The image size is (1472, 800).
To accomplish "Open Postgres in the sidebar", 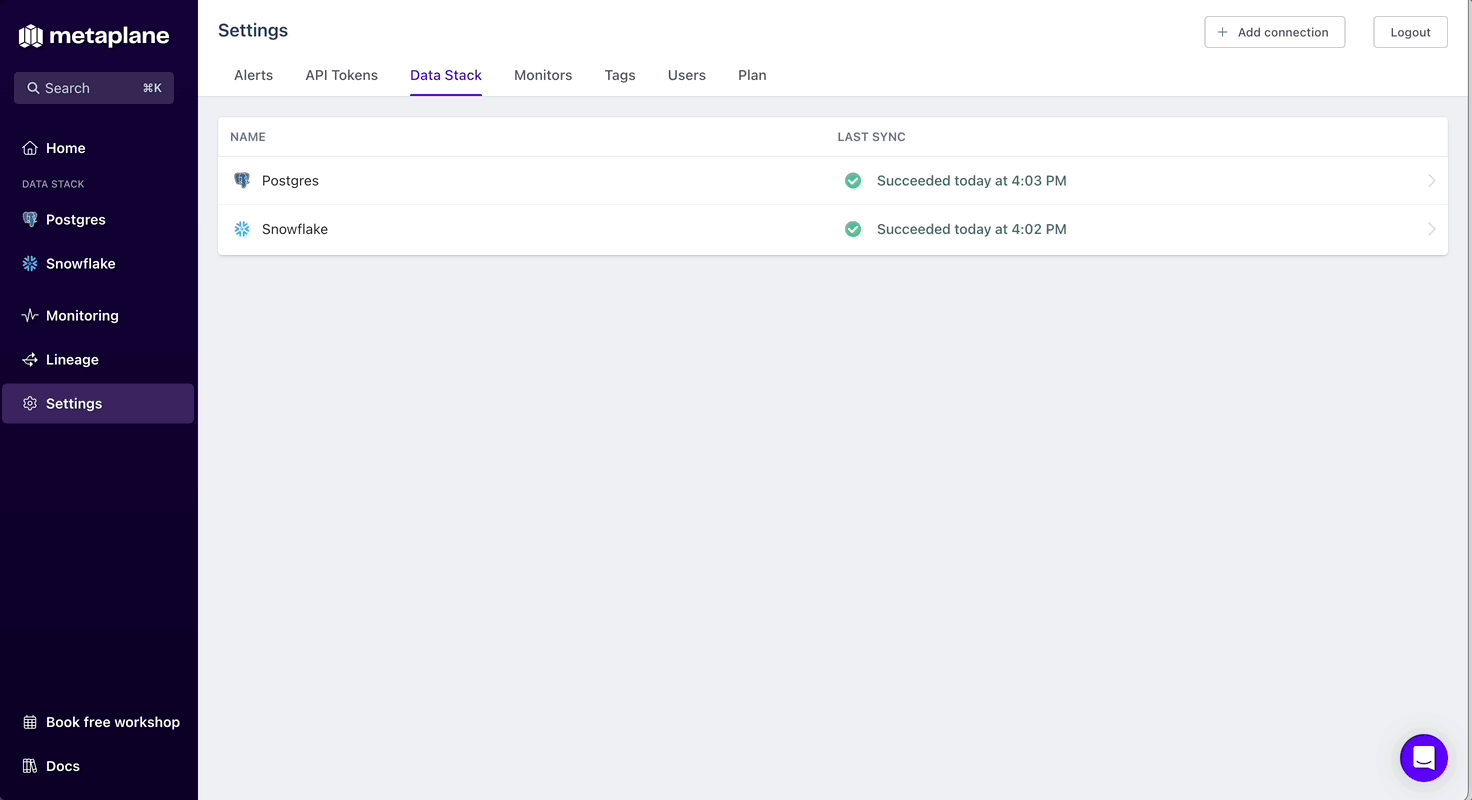I will click(x=98, y=220).
